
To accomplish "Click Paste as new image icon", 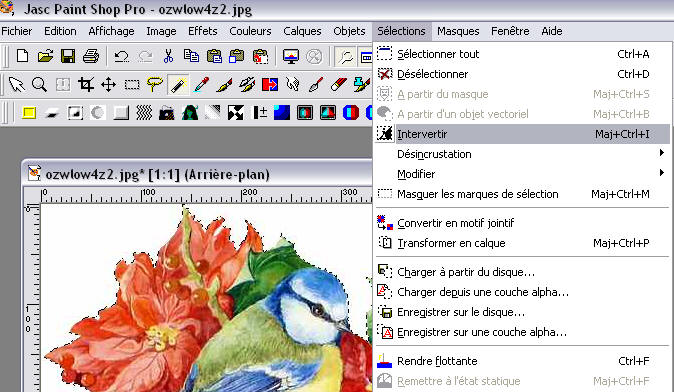I will tap(214, 56).
